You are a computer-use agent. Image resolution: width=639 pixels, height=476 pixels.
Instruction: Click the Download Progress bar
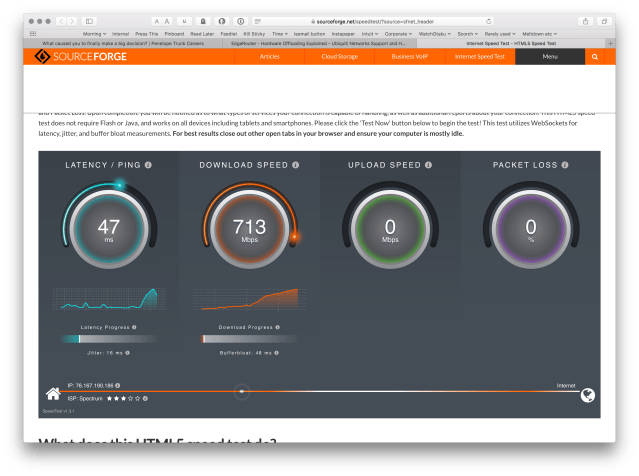[x=249, y=339]
